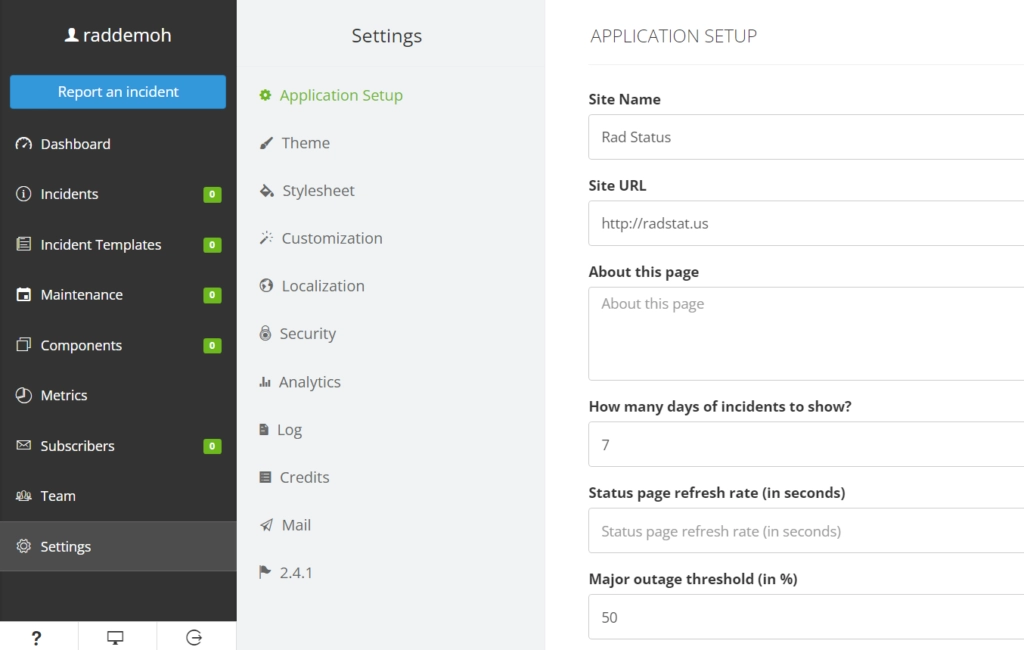This screenshot has width=1024, height=650.
Task: Switch to the Customization settings tab
Action: coord(331,238)
